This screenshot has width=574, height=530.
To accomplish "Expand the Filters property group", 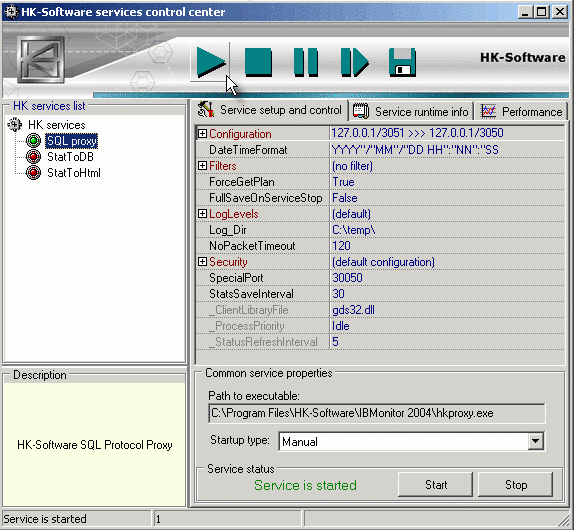I will click(202, 166).
